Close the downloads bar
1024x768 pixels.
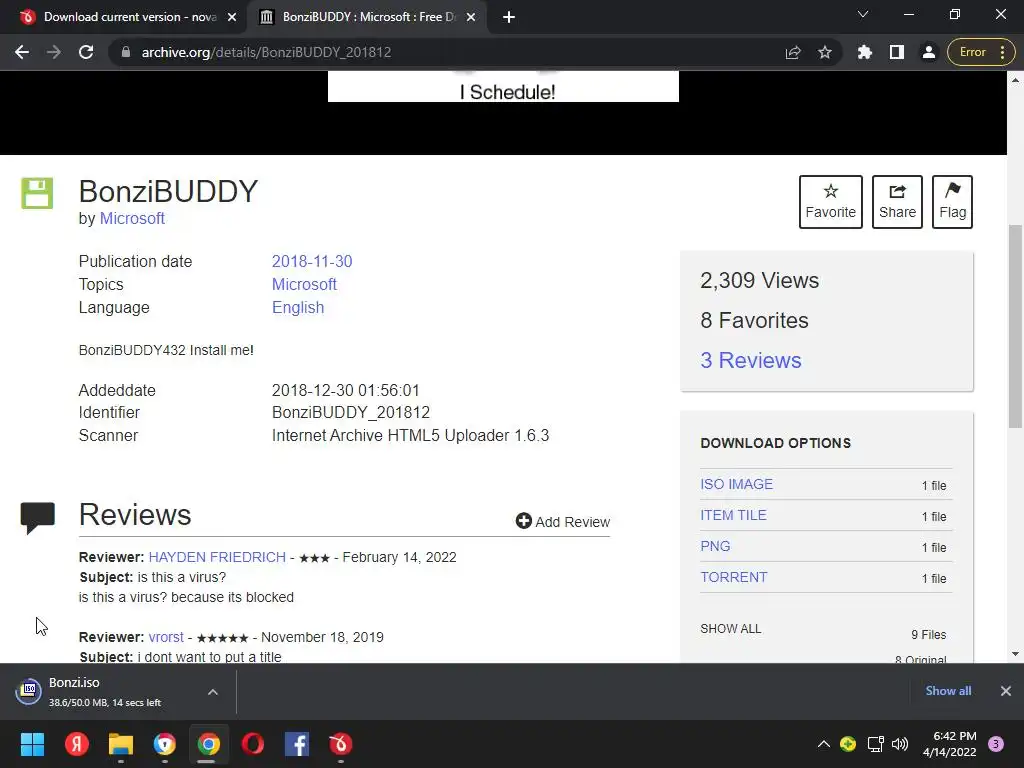(1006, 691)
